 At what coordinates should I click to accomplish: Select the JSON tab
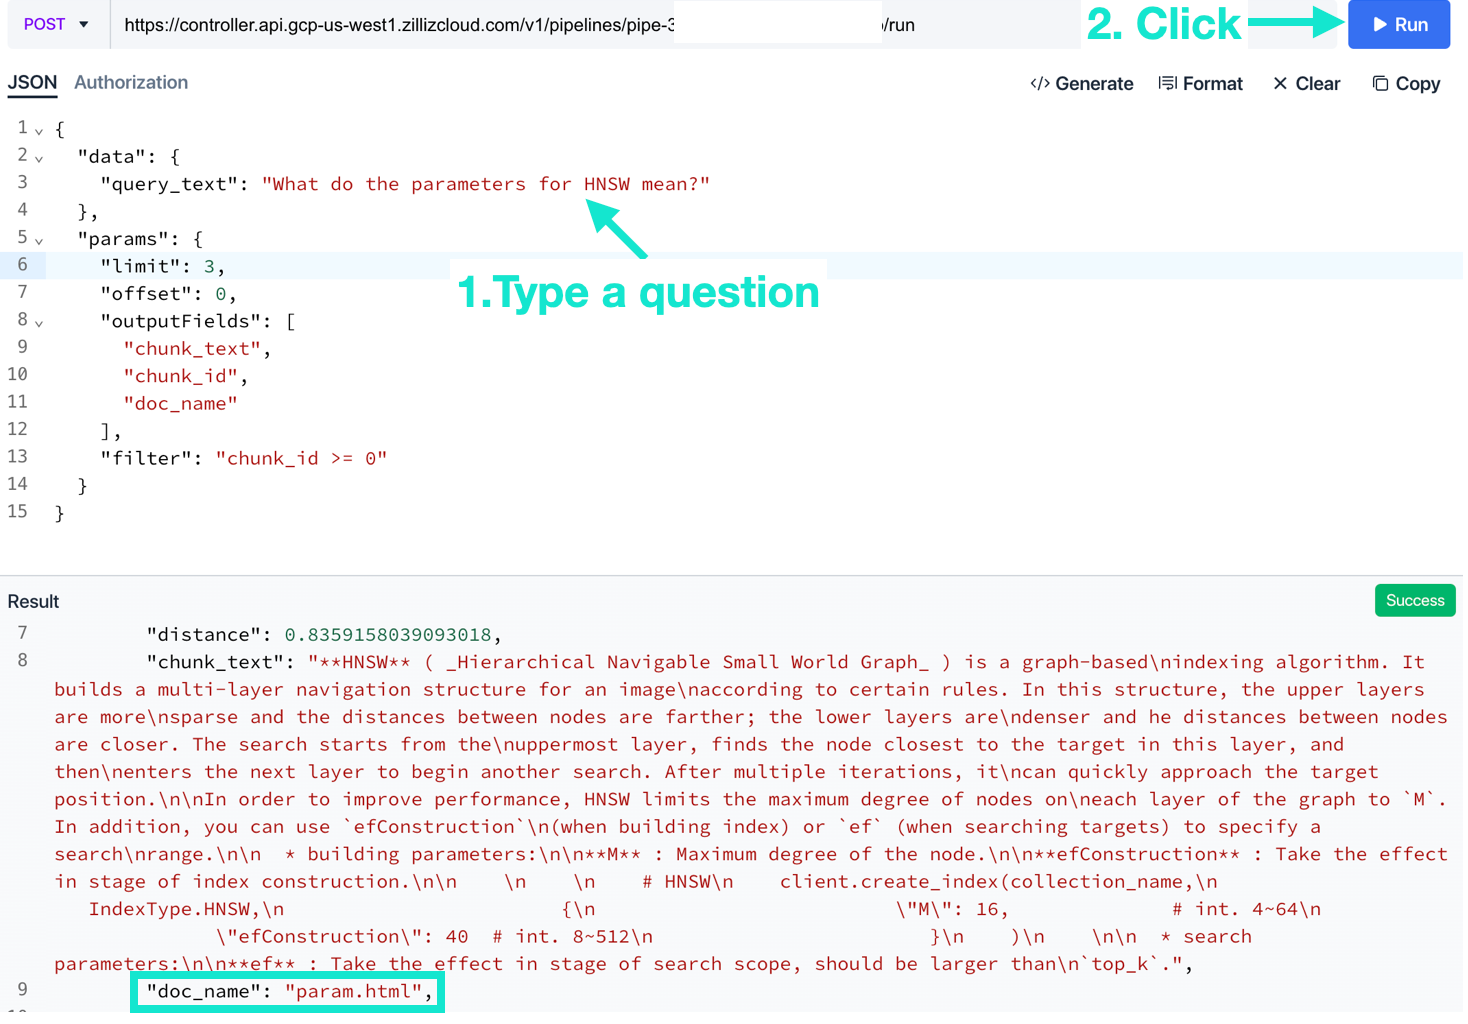click(x=32, y=83)
